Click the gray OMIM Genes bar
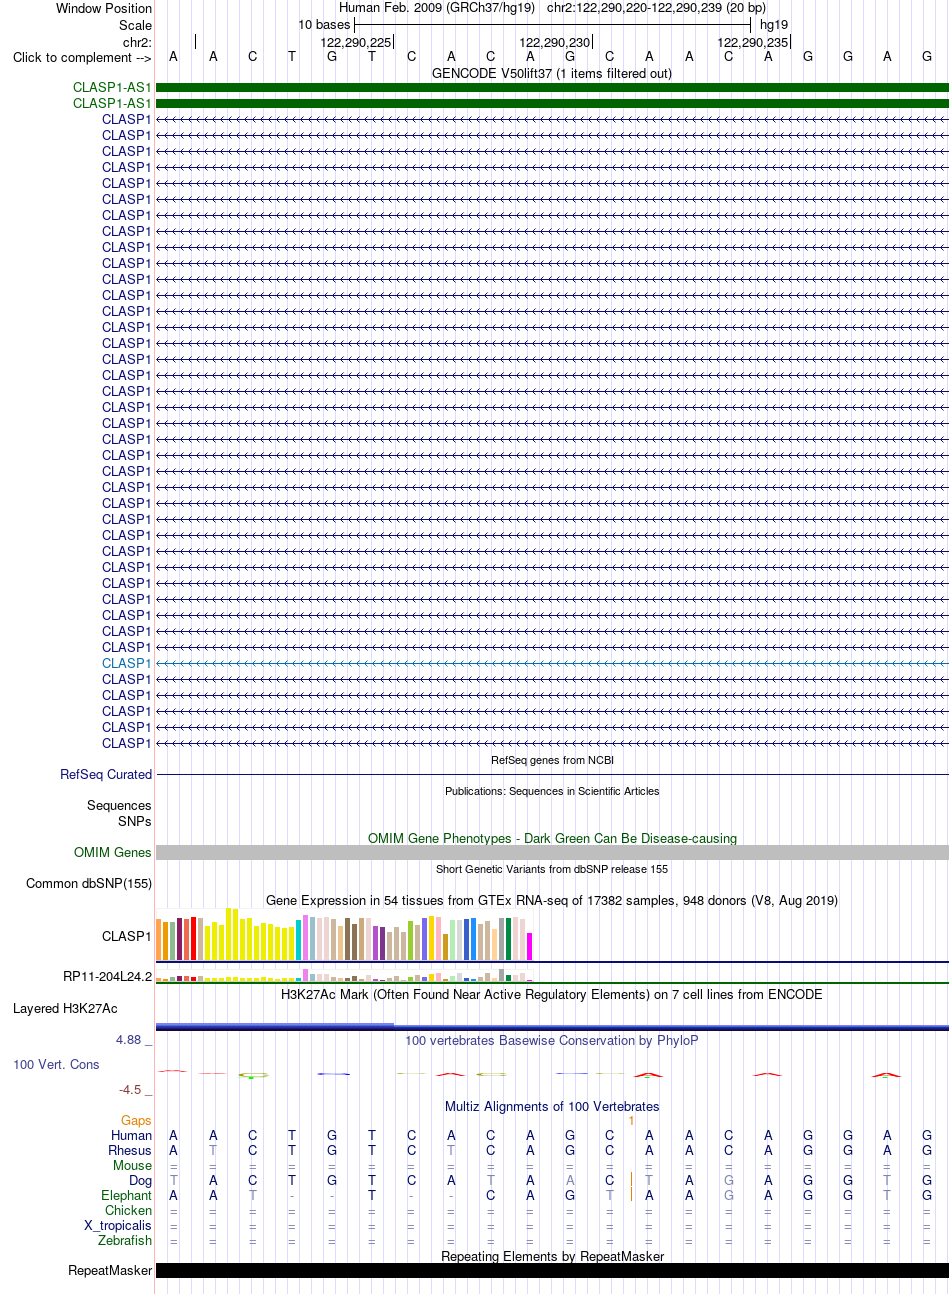The width and height of the screenshot is (950, 1294). [552, 853]
